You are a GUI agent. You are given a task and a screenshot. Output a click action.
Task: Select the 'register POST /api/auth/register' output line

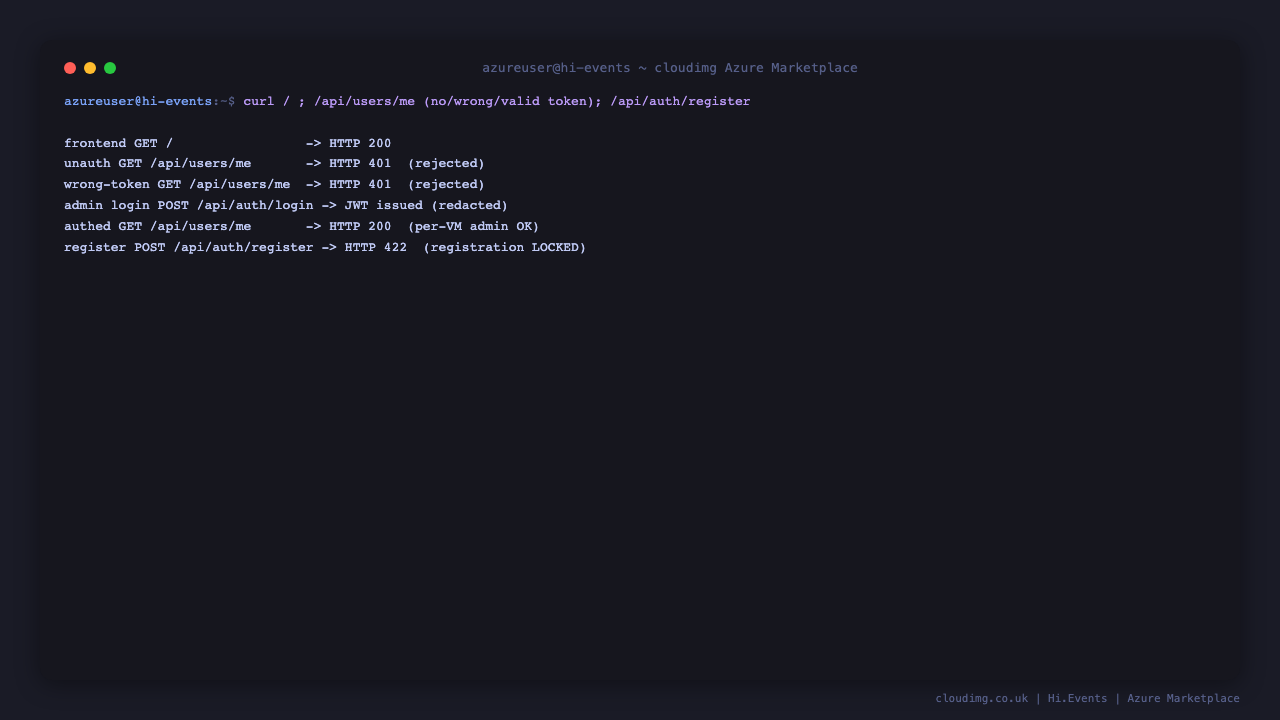coord(325,247)
